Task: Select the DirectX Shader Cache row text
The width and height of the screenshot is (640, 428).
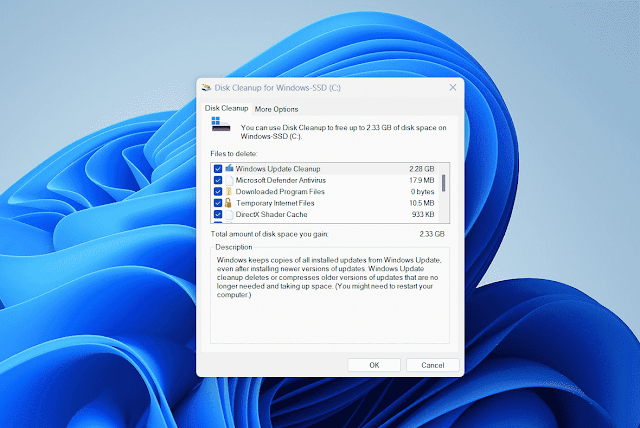Action: pos(271,215)
